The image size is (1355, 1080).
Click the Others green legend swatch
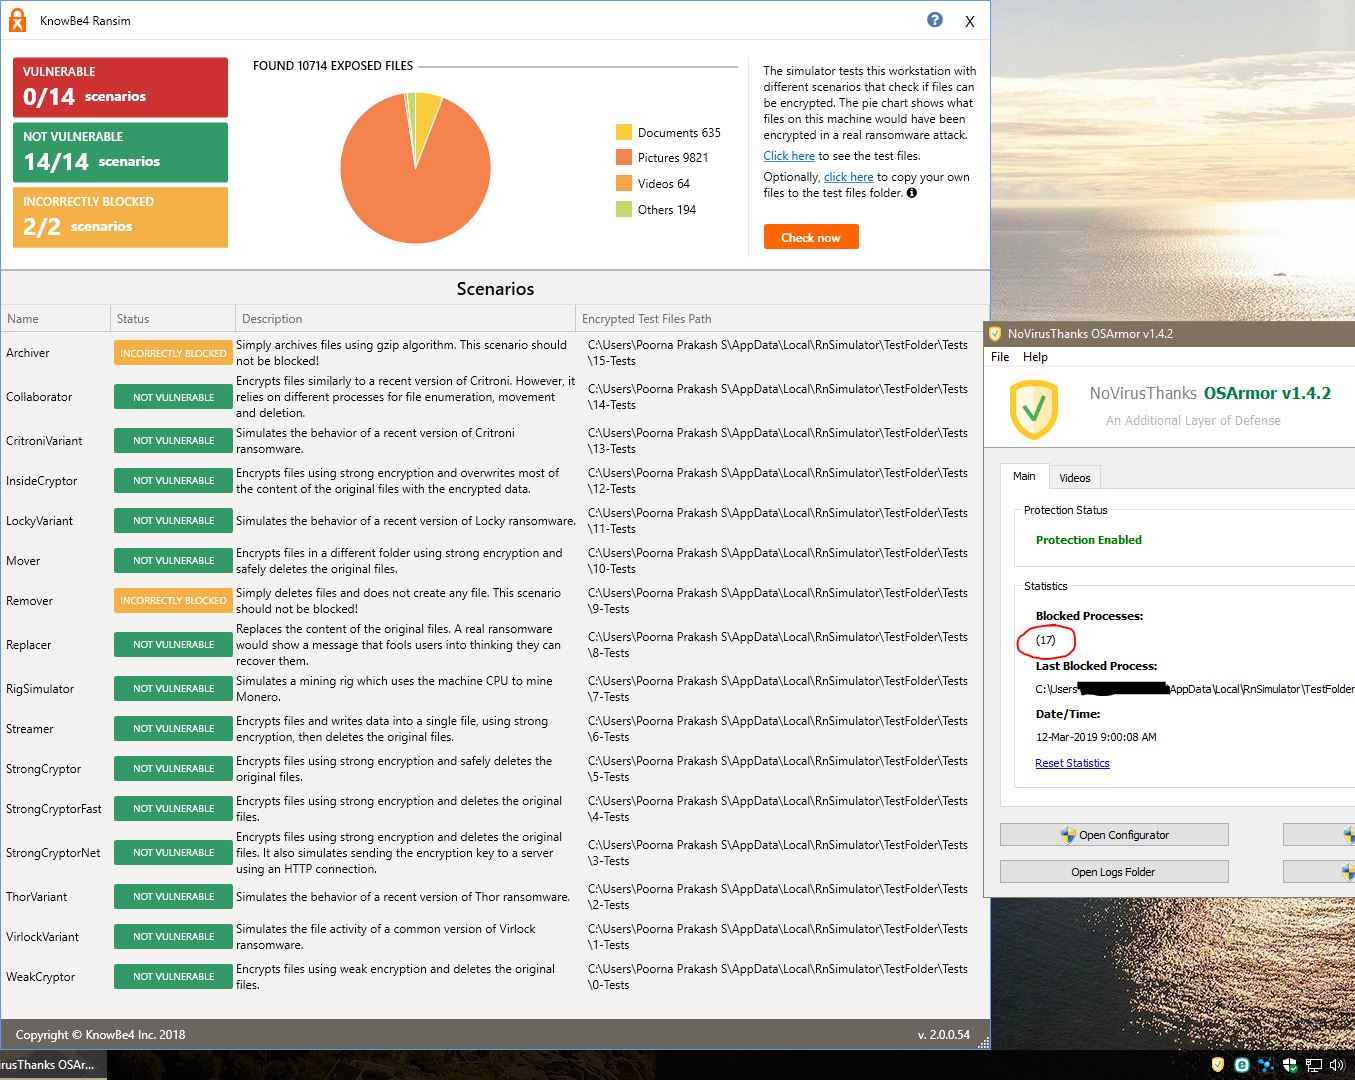624,209
